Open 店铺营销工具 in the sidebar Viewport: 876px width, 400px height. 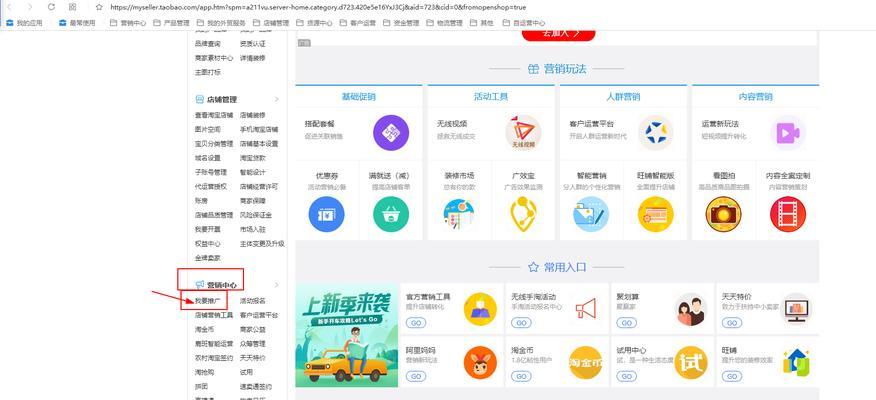coord(214,315)
